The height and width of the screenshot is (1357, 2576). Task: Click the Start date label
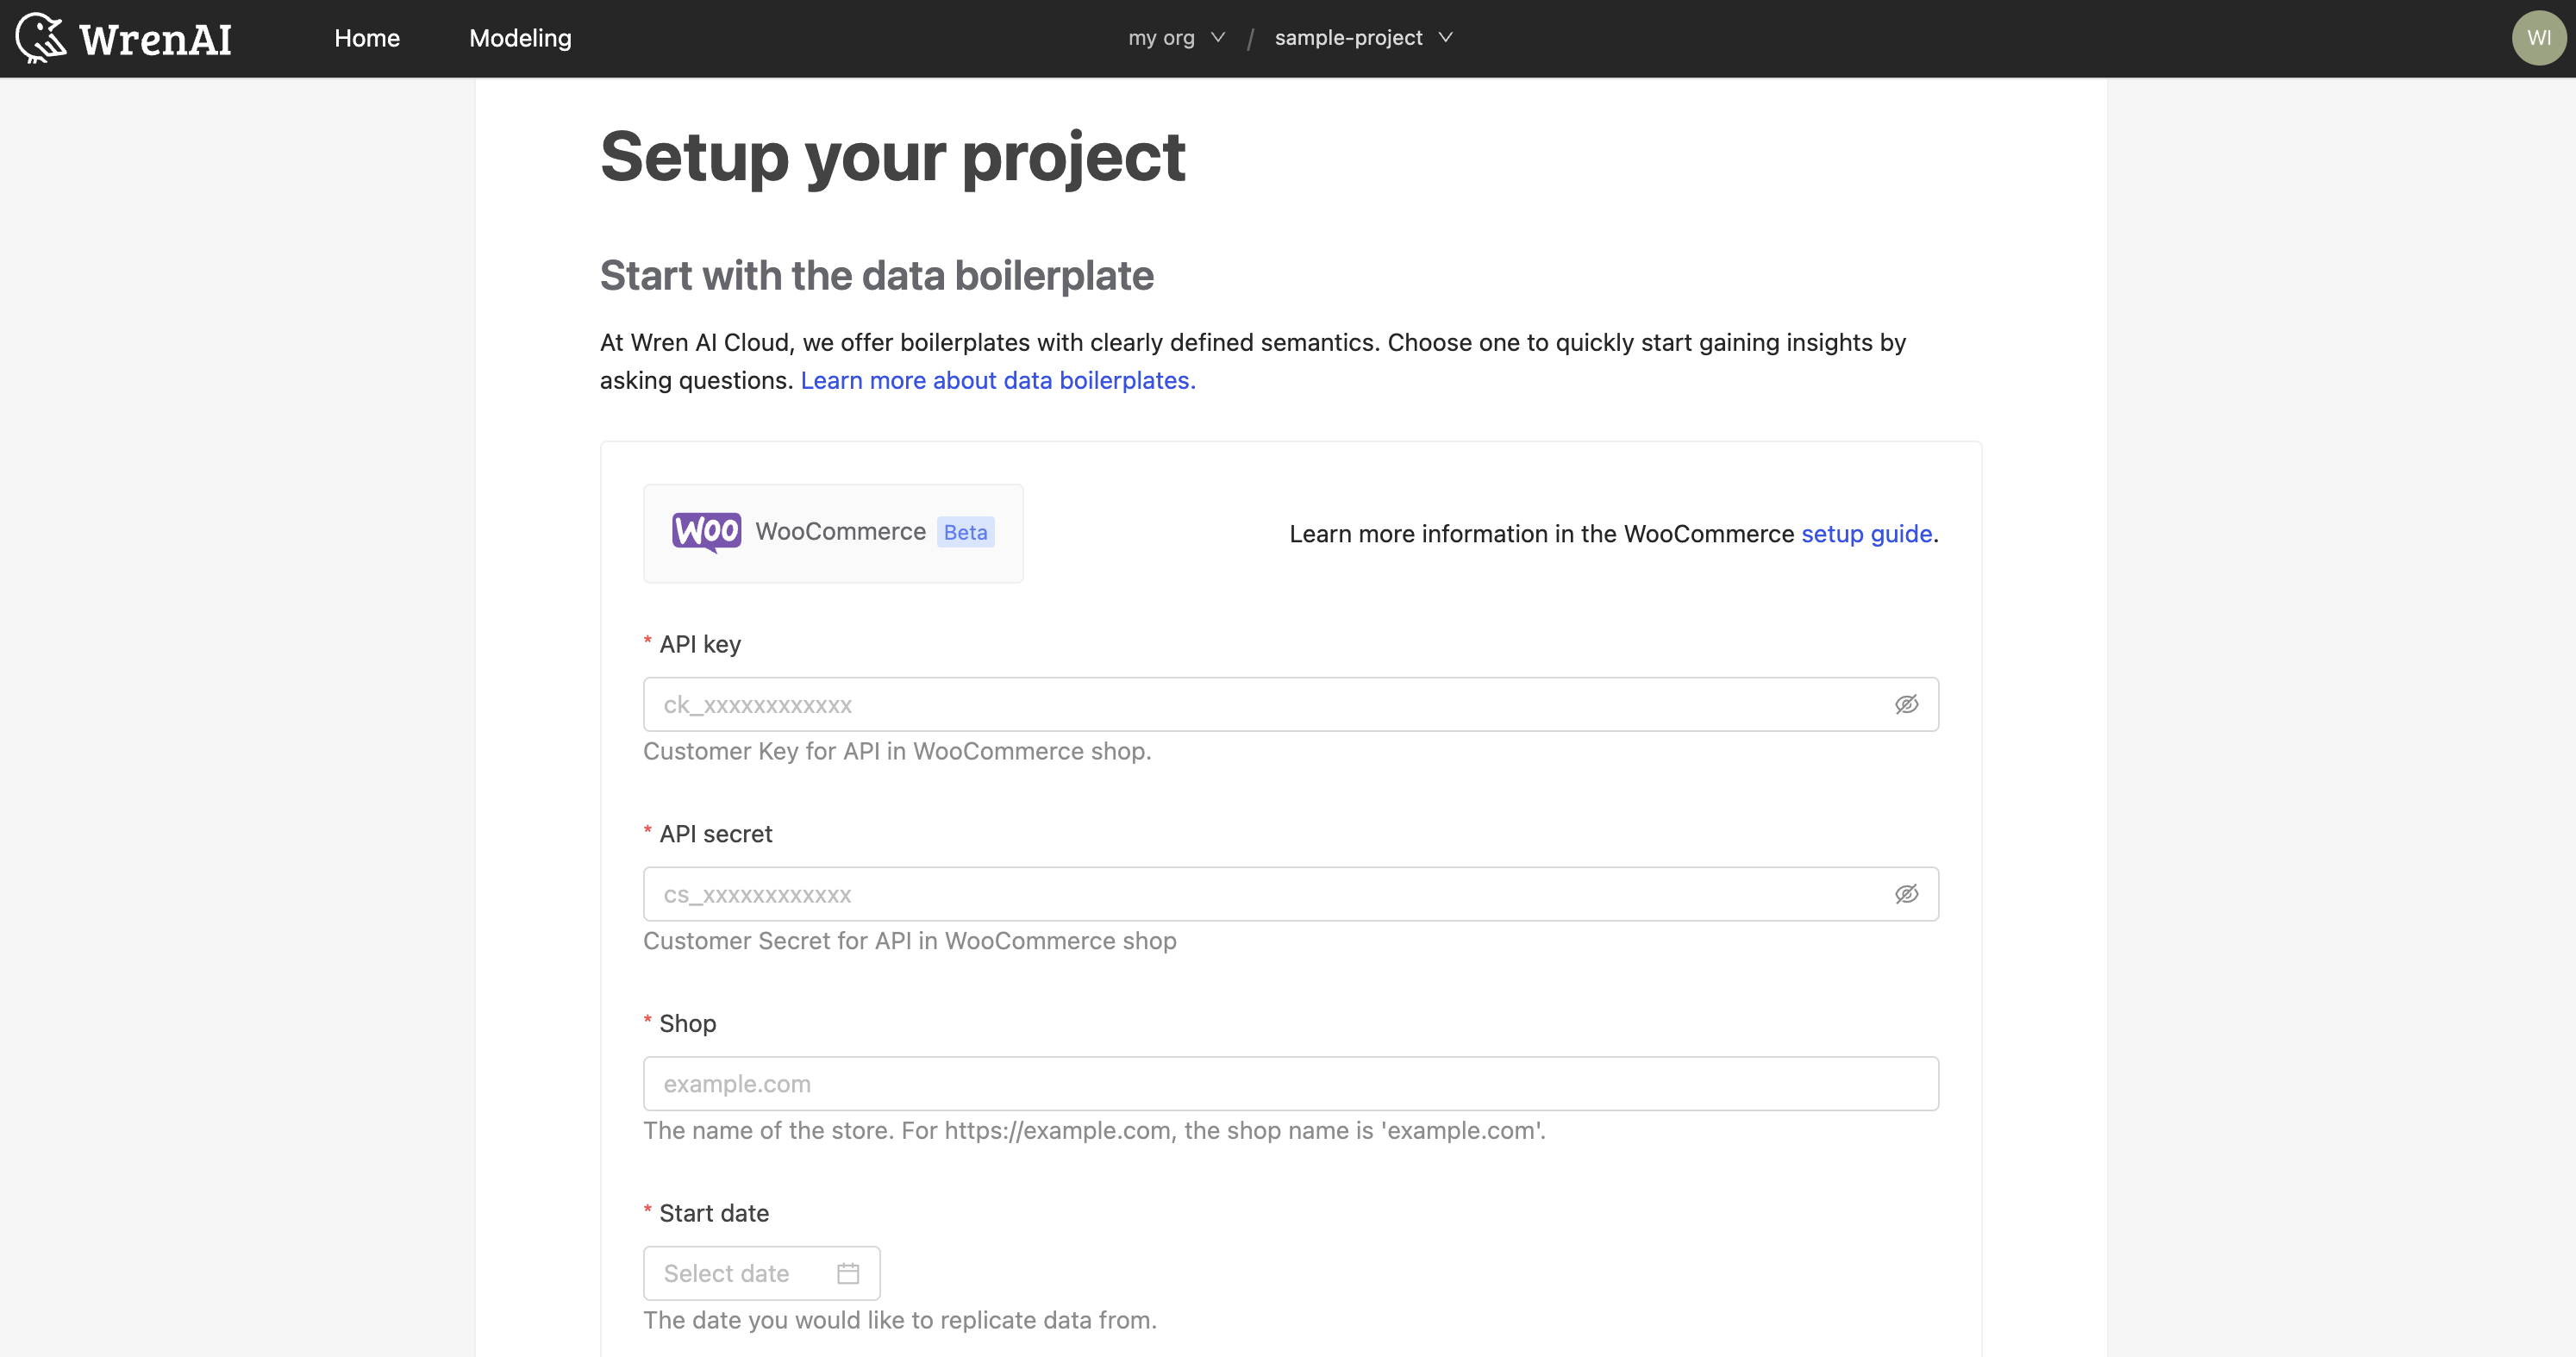pos(714,1213)
